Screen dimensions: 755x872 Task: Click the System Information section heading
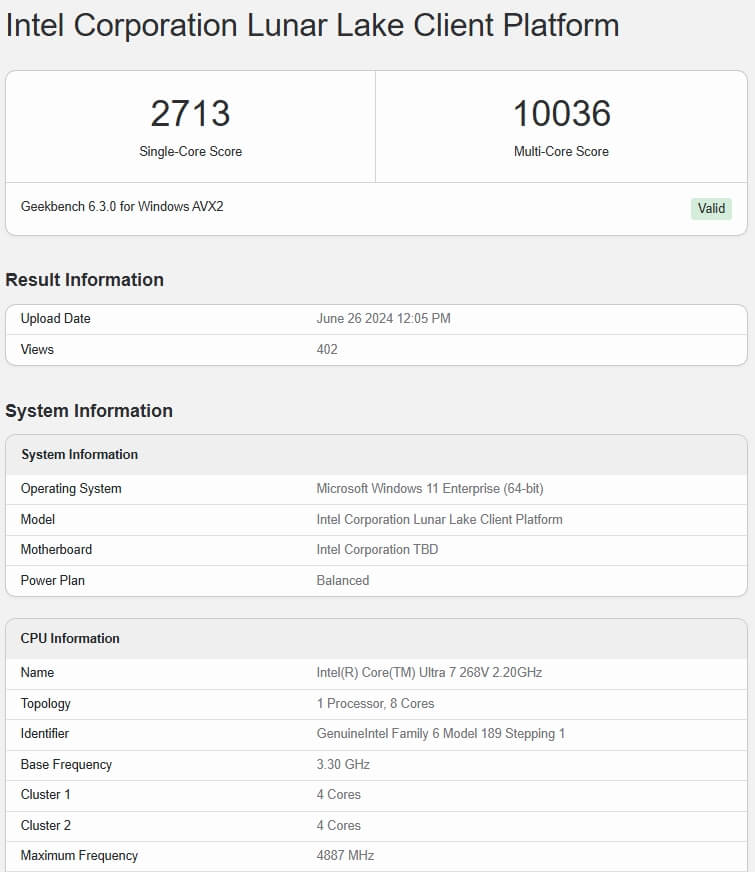(89, 411)
